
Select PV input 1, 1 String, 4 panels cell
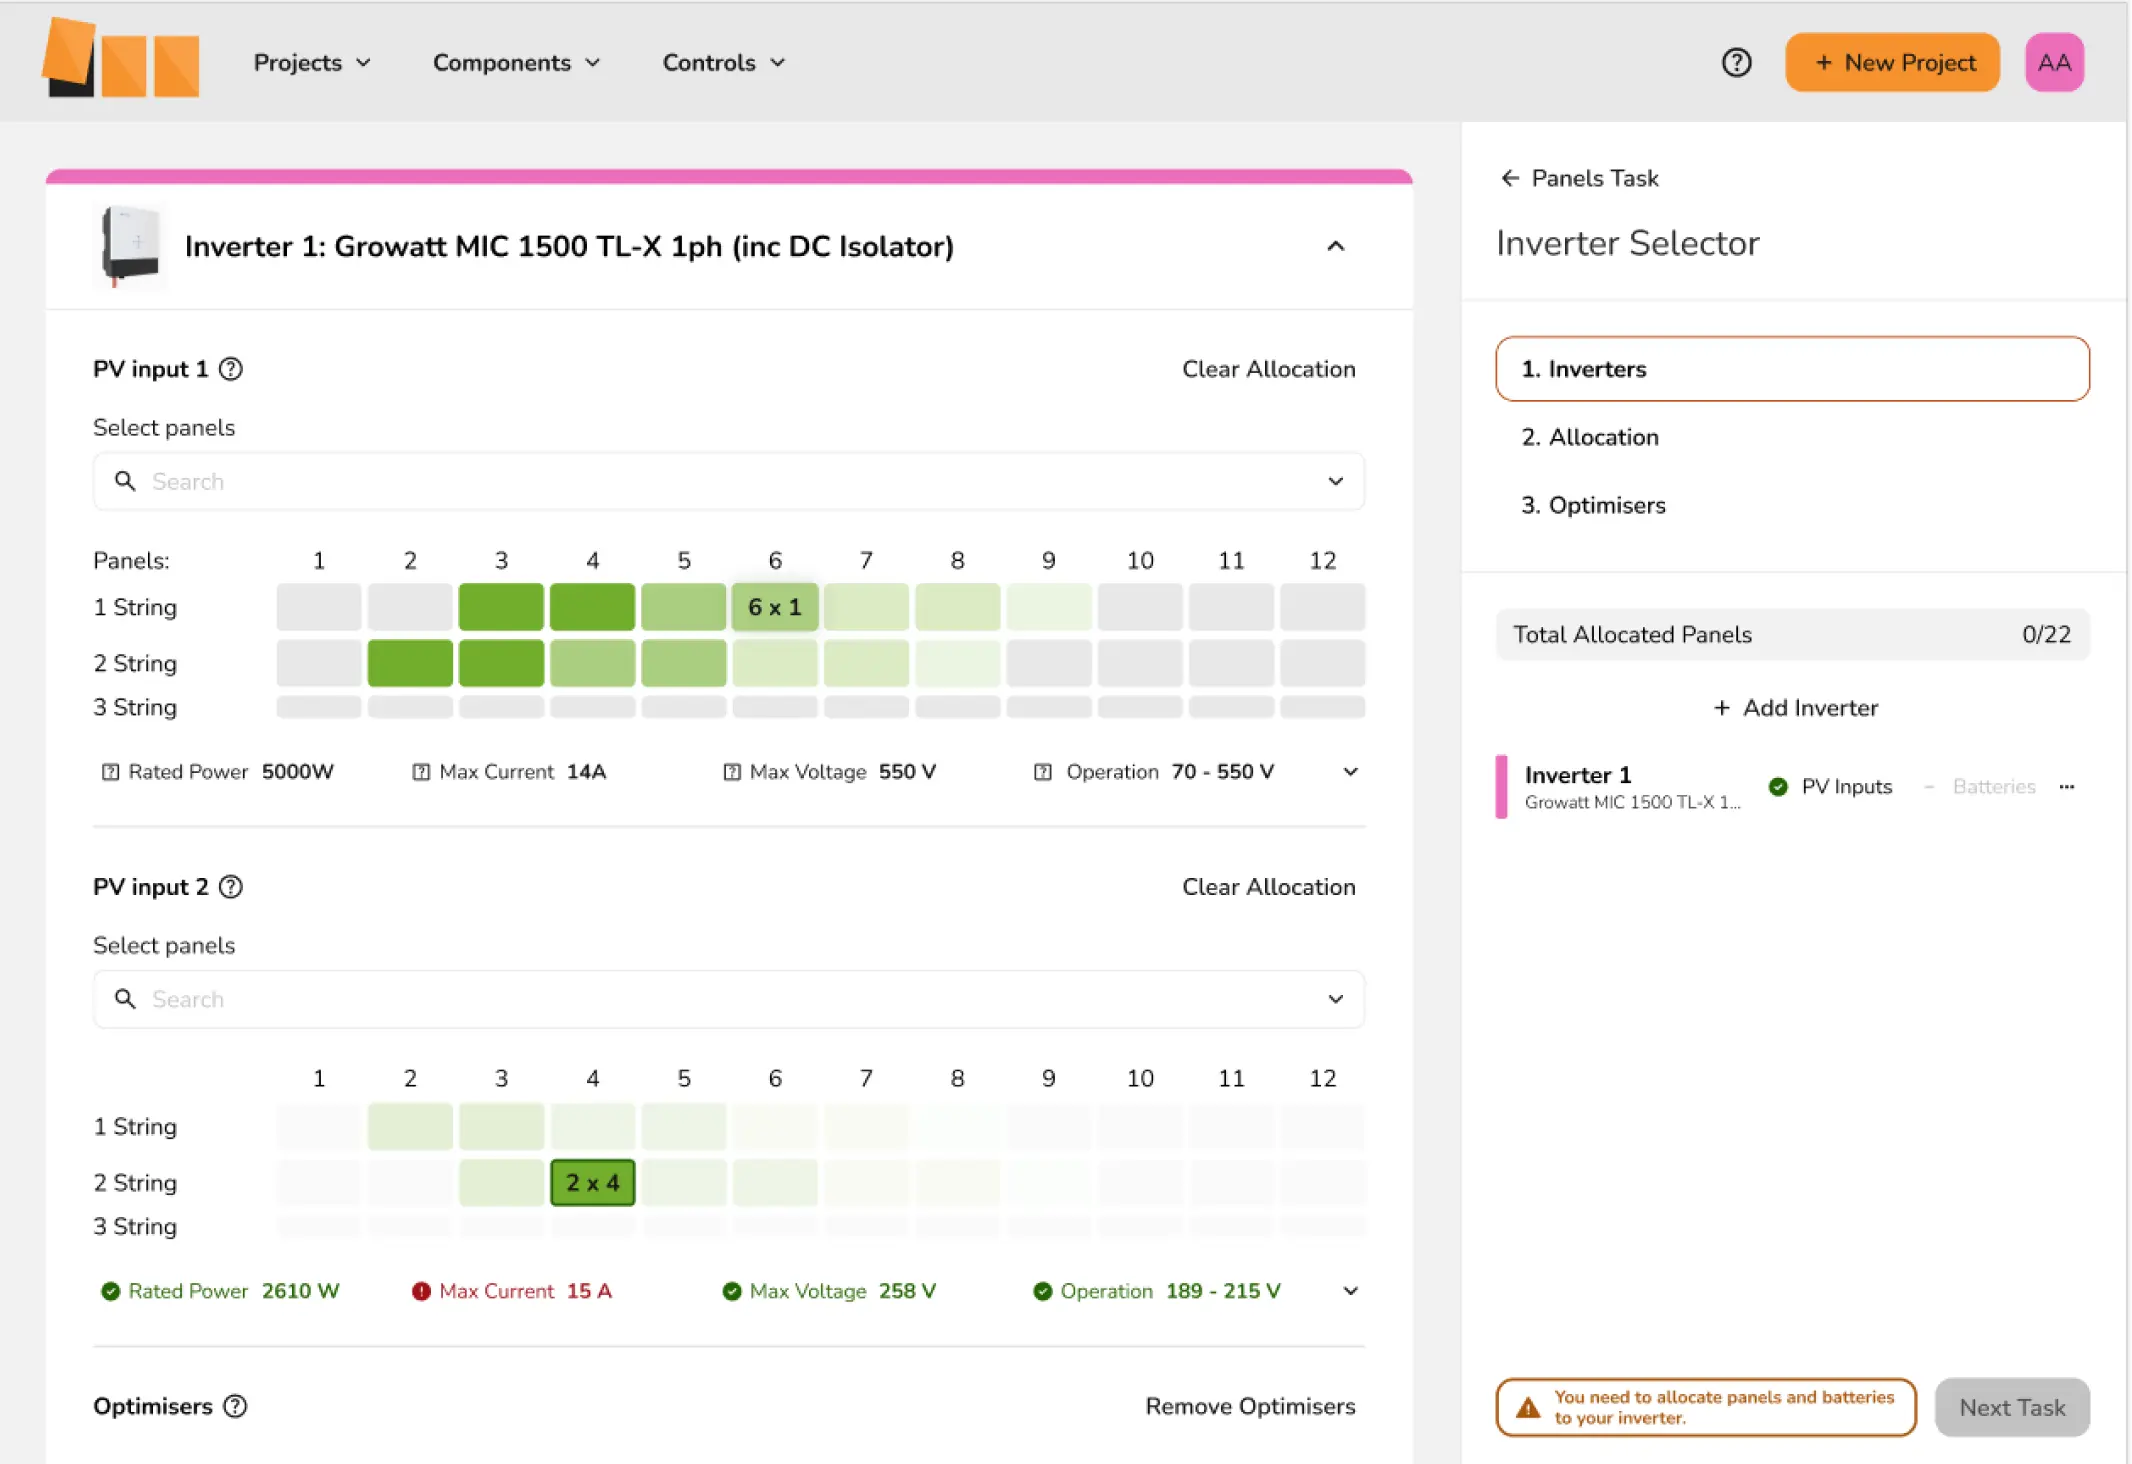point(593,607)
